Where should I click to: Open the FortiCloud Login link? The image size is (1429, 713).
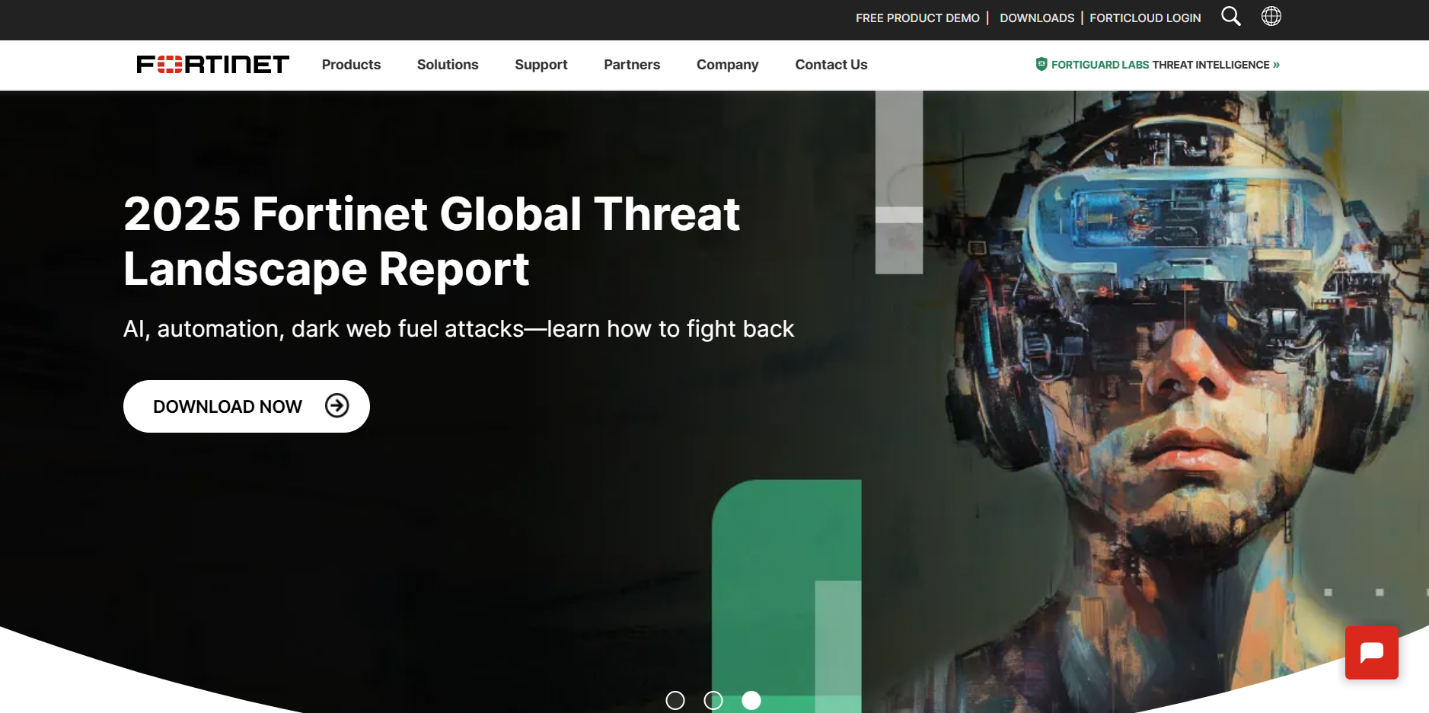(x=1145, y=18)
